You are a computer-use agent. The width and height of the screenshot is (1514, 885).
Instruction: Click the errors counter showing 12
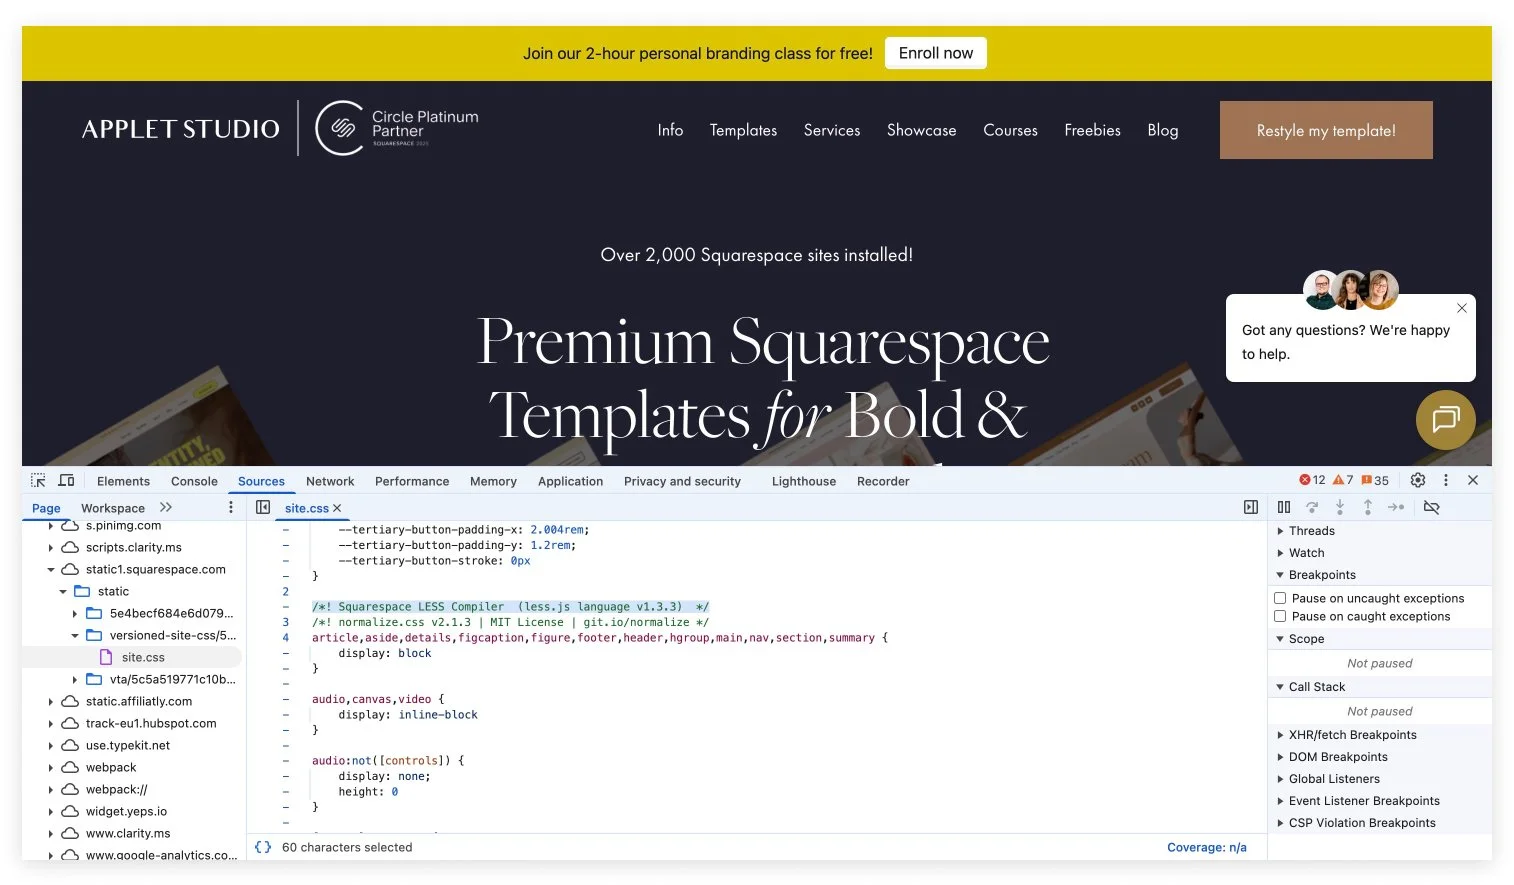pos(1312,480)
